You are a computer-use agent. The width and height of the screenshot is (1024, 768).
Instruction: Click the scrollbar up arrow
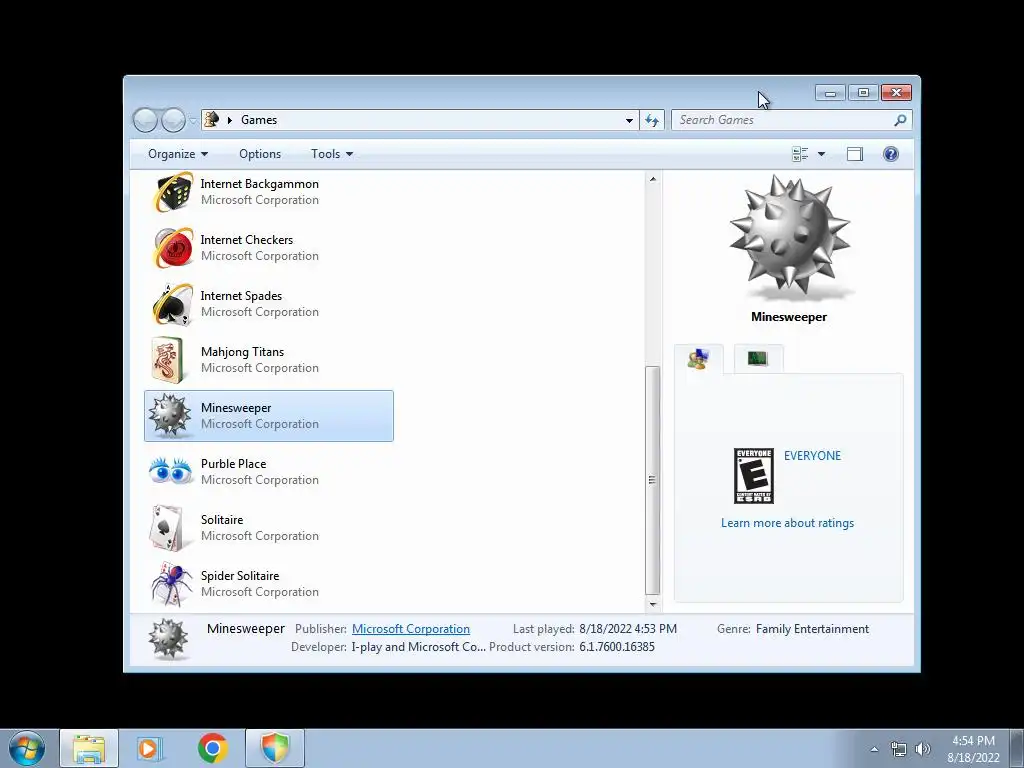(x=652, y=179)
